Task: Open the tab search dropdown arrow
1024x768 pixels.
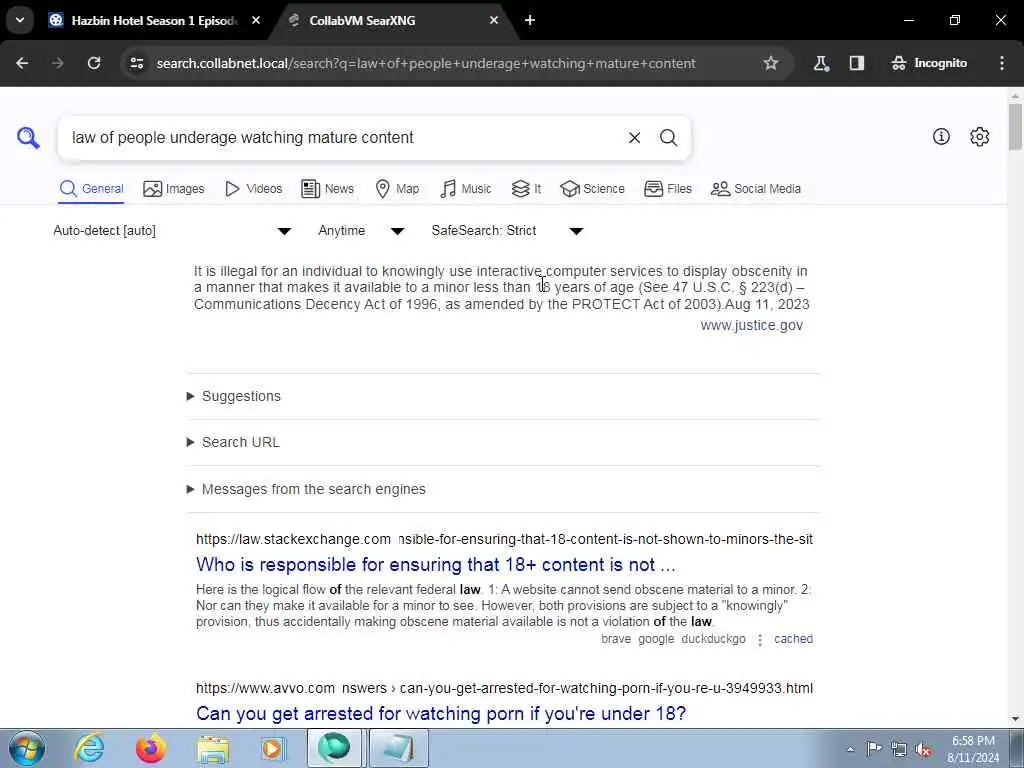Action: point(20,20)
